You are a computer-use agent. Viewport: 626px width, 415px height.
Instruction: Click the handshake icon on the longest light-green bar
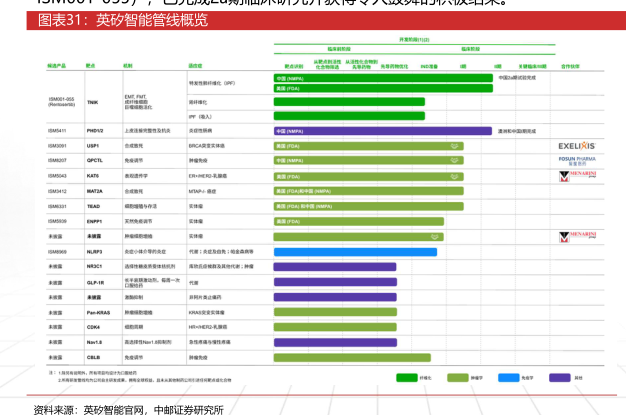[x=436, y=237]
